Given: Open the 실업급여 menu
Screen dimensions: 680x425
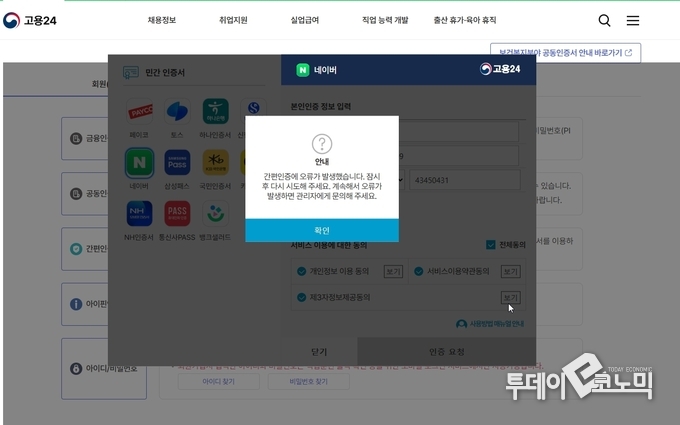Looking at the screenshot, I should 304,20.
